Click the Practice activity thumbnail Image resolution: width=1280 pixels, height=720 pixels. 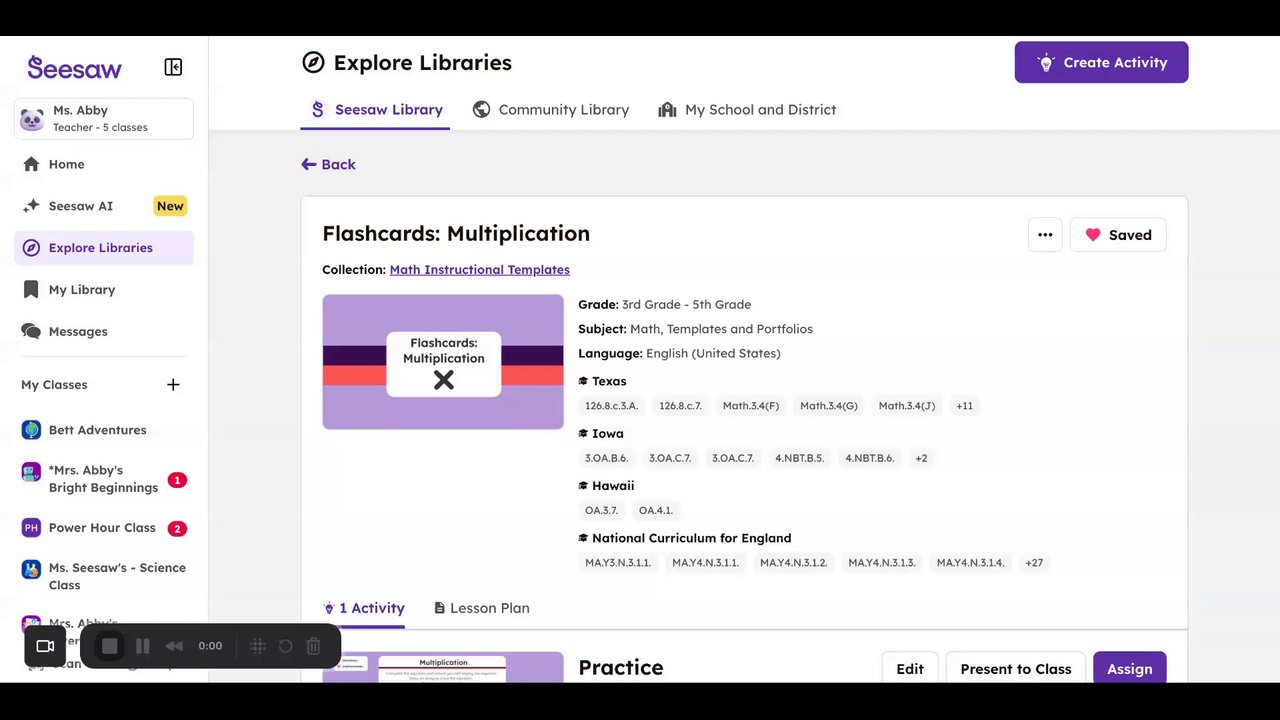pyautogui.click(x=443, y=668)
